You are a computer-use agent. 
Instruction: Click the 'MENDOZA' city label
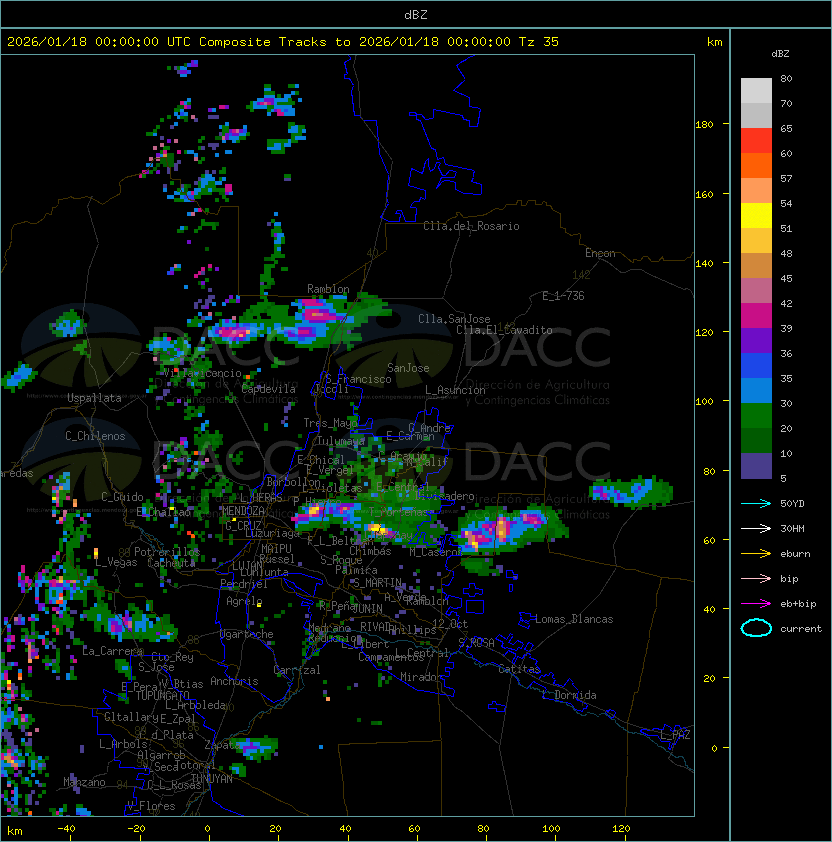tap(243, 511)
